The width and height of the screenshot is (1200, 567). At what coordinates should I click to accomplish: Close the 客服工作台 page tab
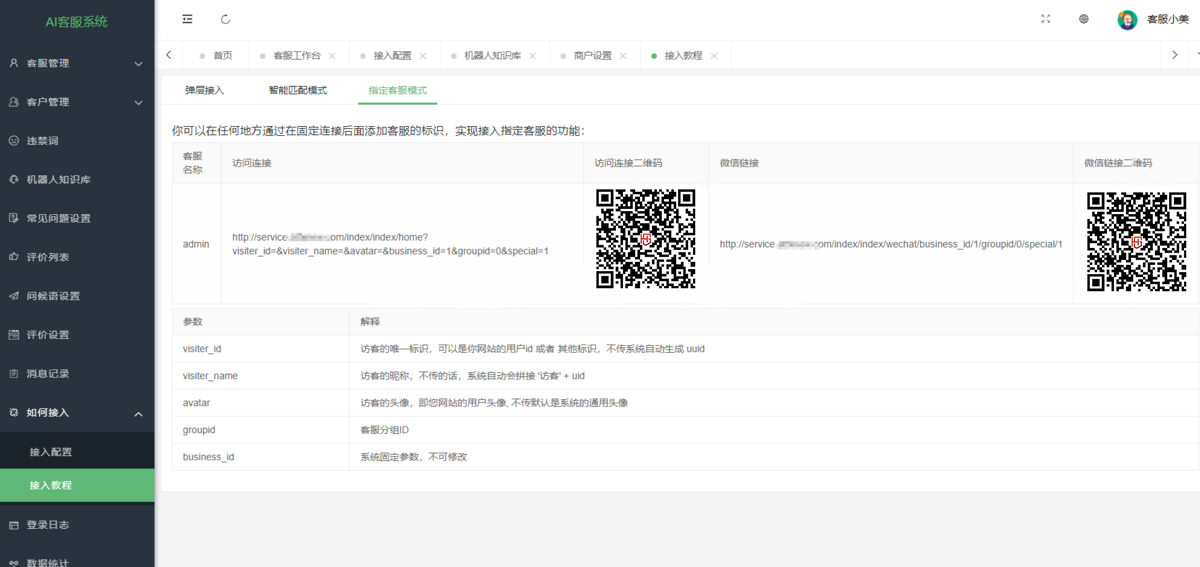click(x=332, y=56)
